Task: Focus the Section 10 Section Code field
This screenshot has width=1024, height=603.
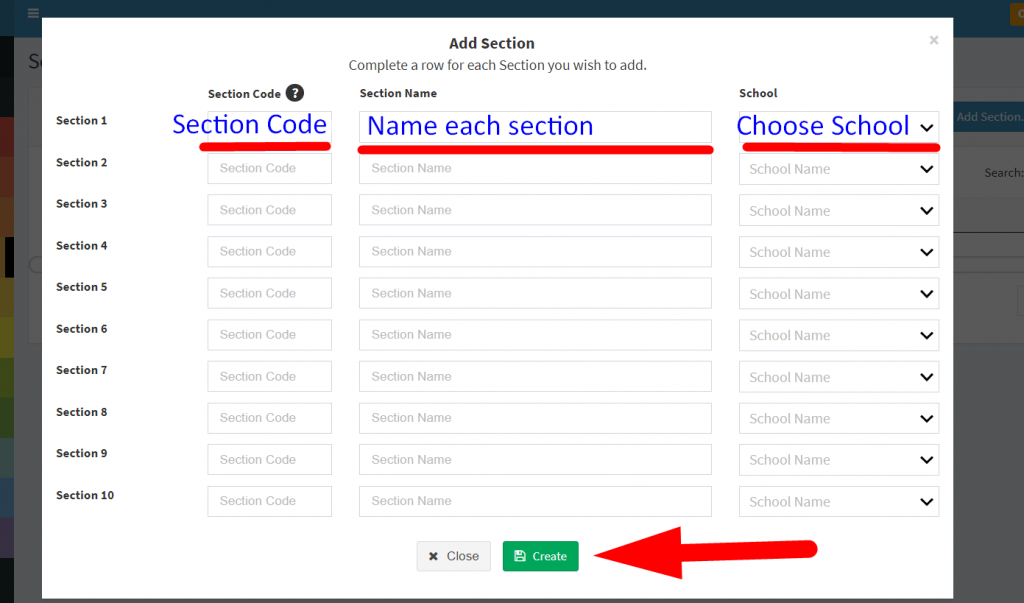Action: (269, 501)
